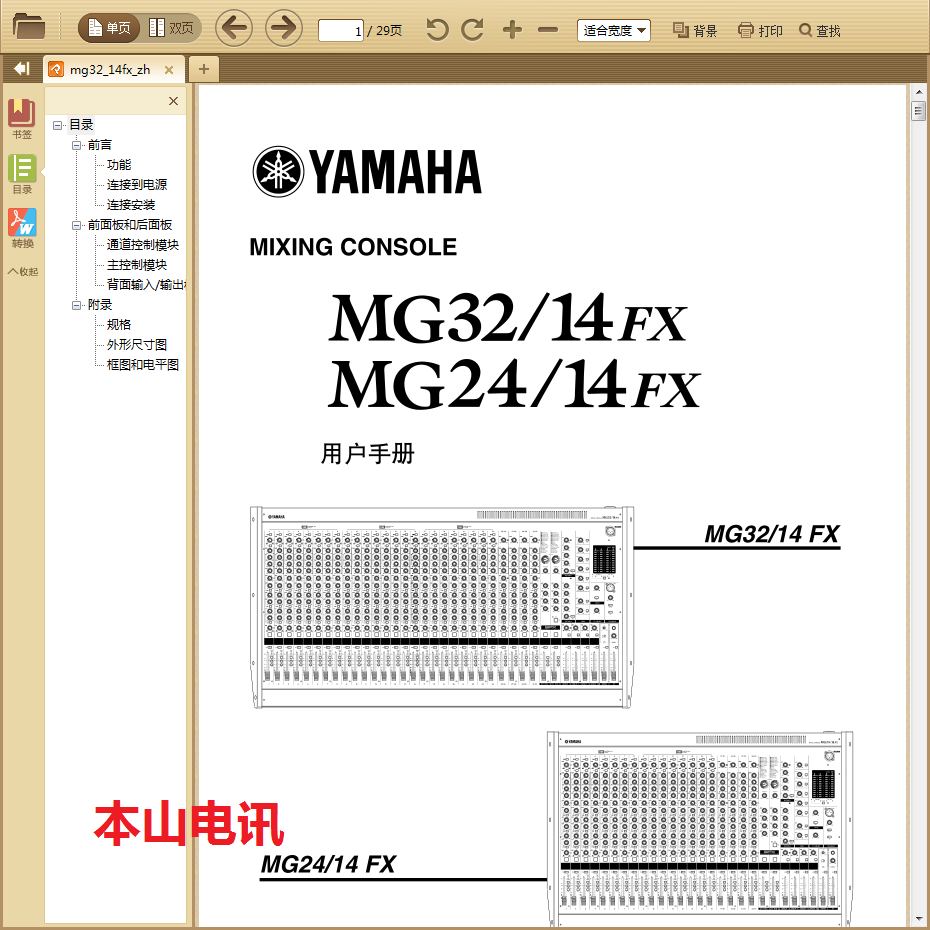Click the vertical scrollbar thumb
Image resolution: width=930 pixels, height=930 pixels.
click(918, 111)
